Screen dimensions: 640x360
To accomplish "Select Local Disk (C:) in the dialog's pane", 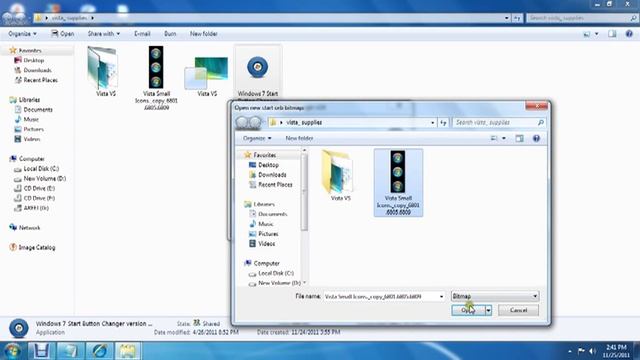I will point(276,273).
